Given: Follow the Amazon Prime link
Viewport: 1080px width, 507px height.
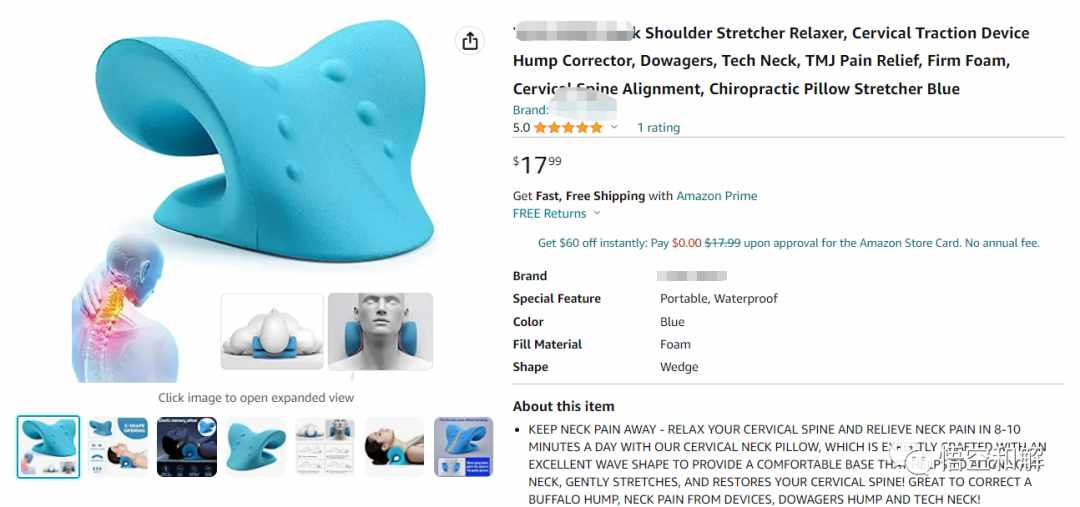Looking at the screenshot, I should click(x=716, y=196).
